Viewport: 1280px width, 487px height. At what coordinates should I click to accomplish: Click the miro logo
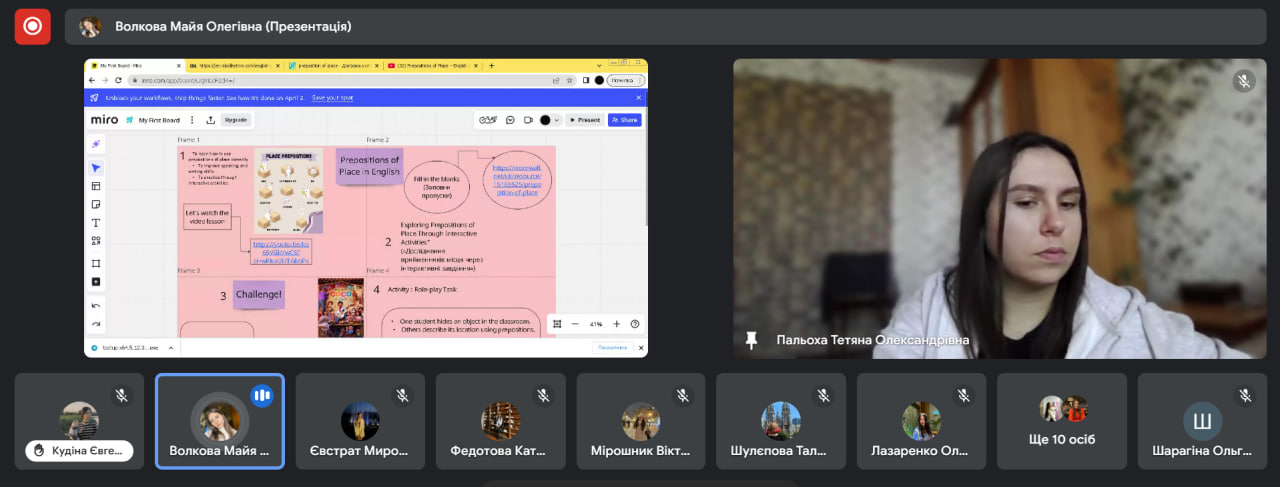(104, 120)
